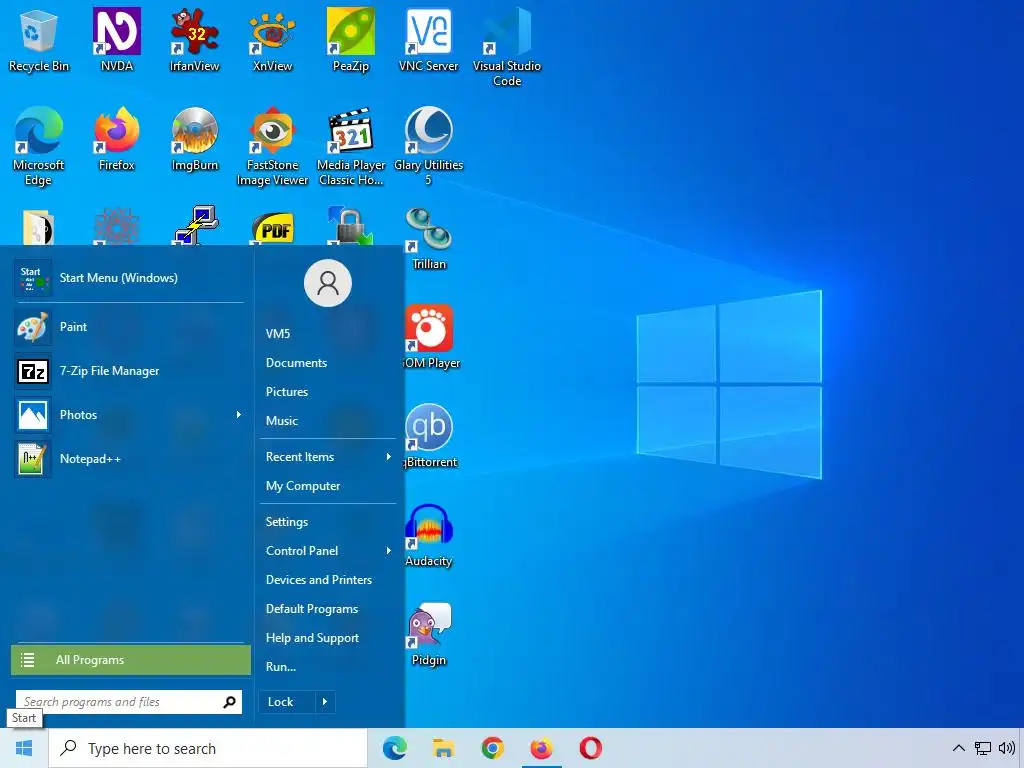Open Documents from the start menu
The height and width of the screenshot is (768, 1024).
[x=296, y=363]
